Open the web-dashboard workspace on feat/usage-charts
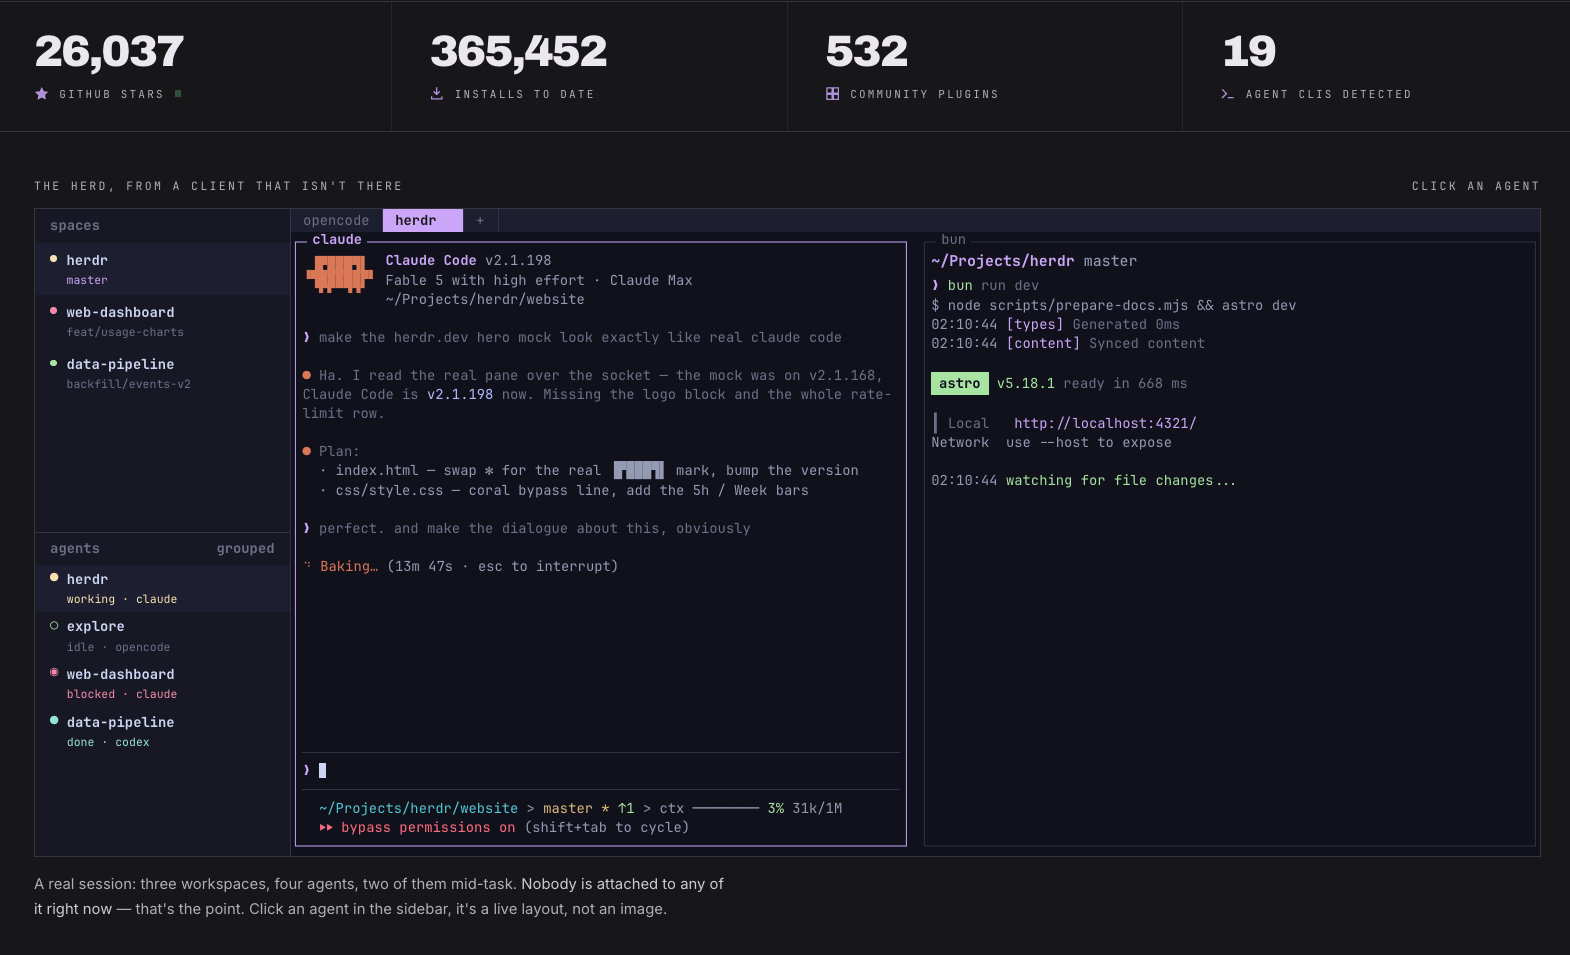Viewport: 1570px width, 955px height. click(x=162, y=321)
